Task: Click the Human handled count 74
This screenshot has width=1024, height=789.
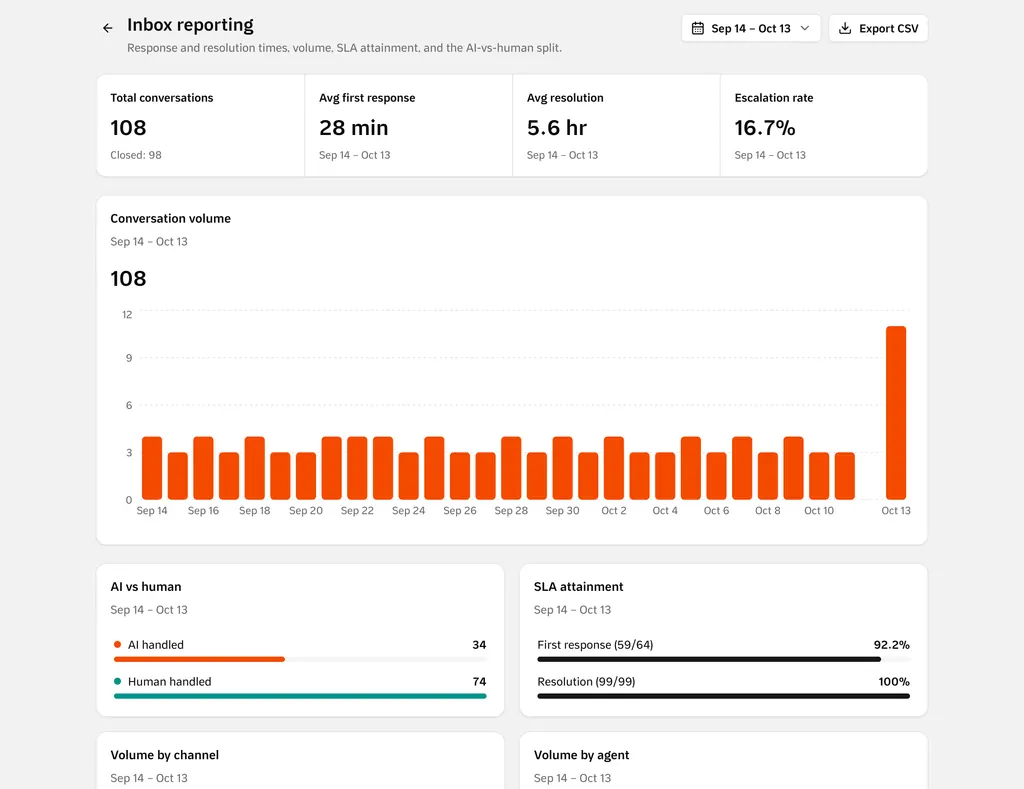Action: coord(479,681)
